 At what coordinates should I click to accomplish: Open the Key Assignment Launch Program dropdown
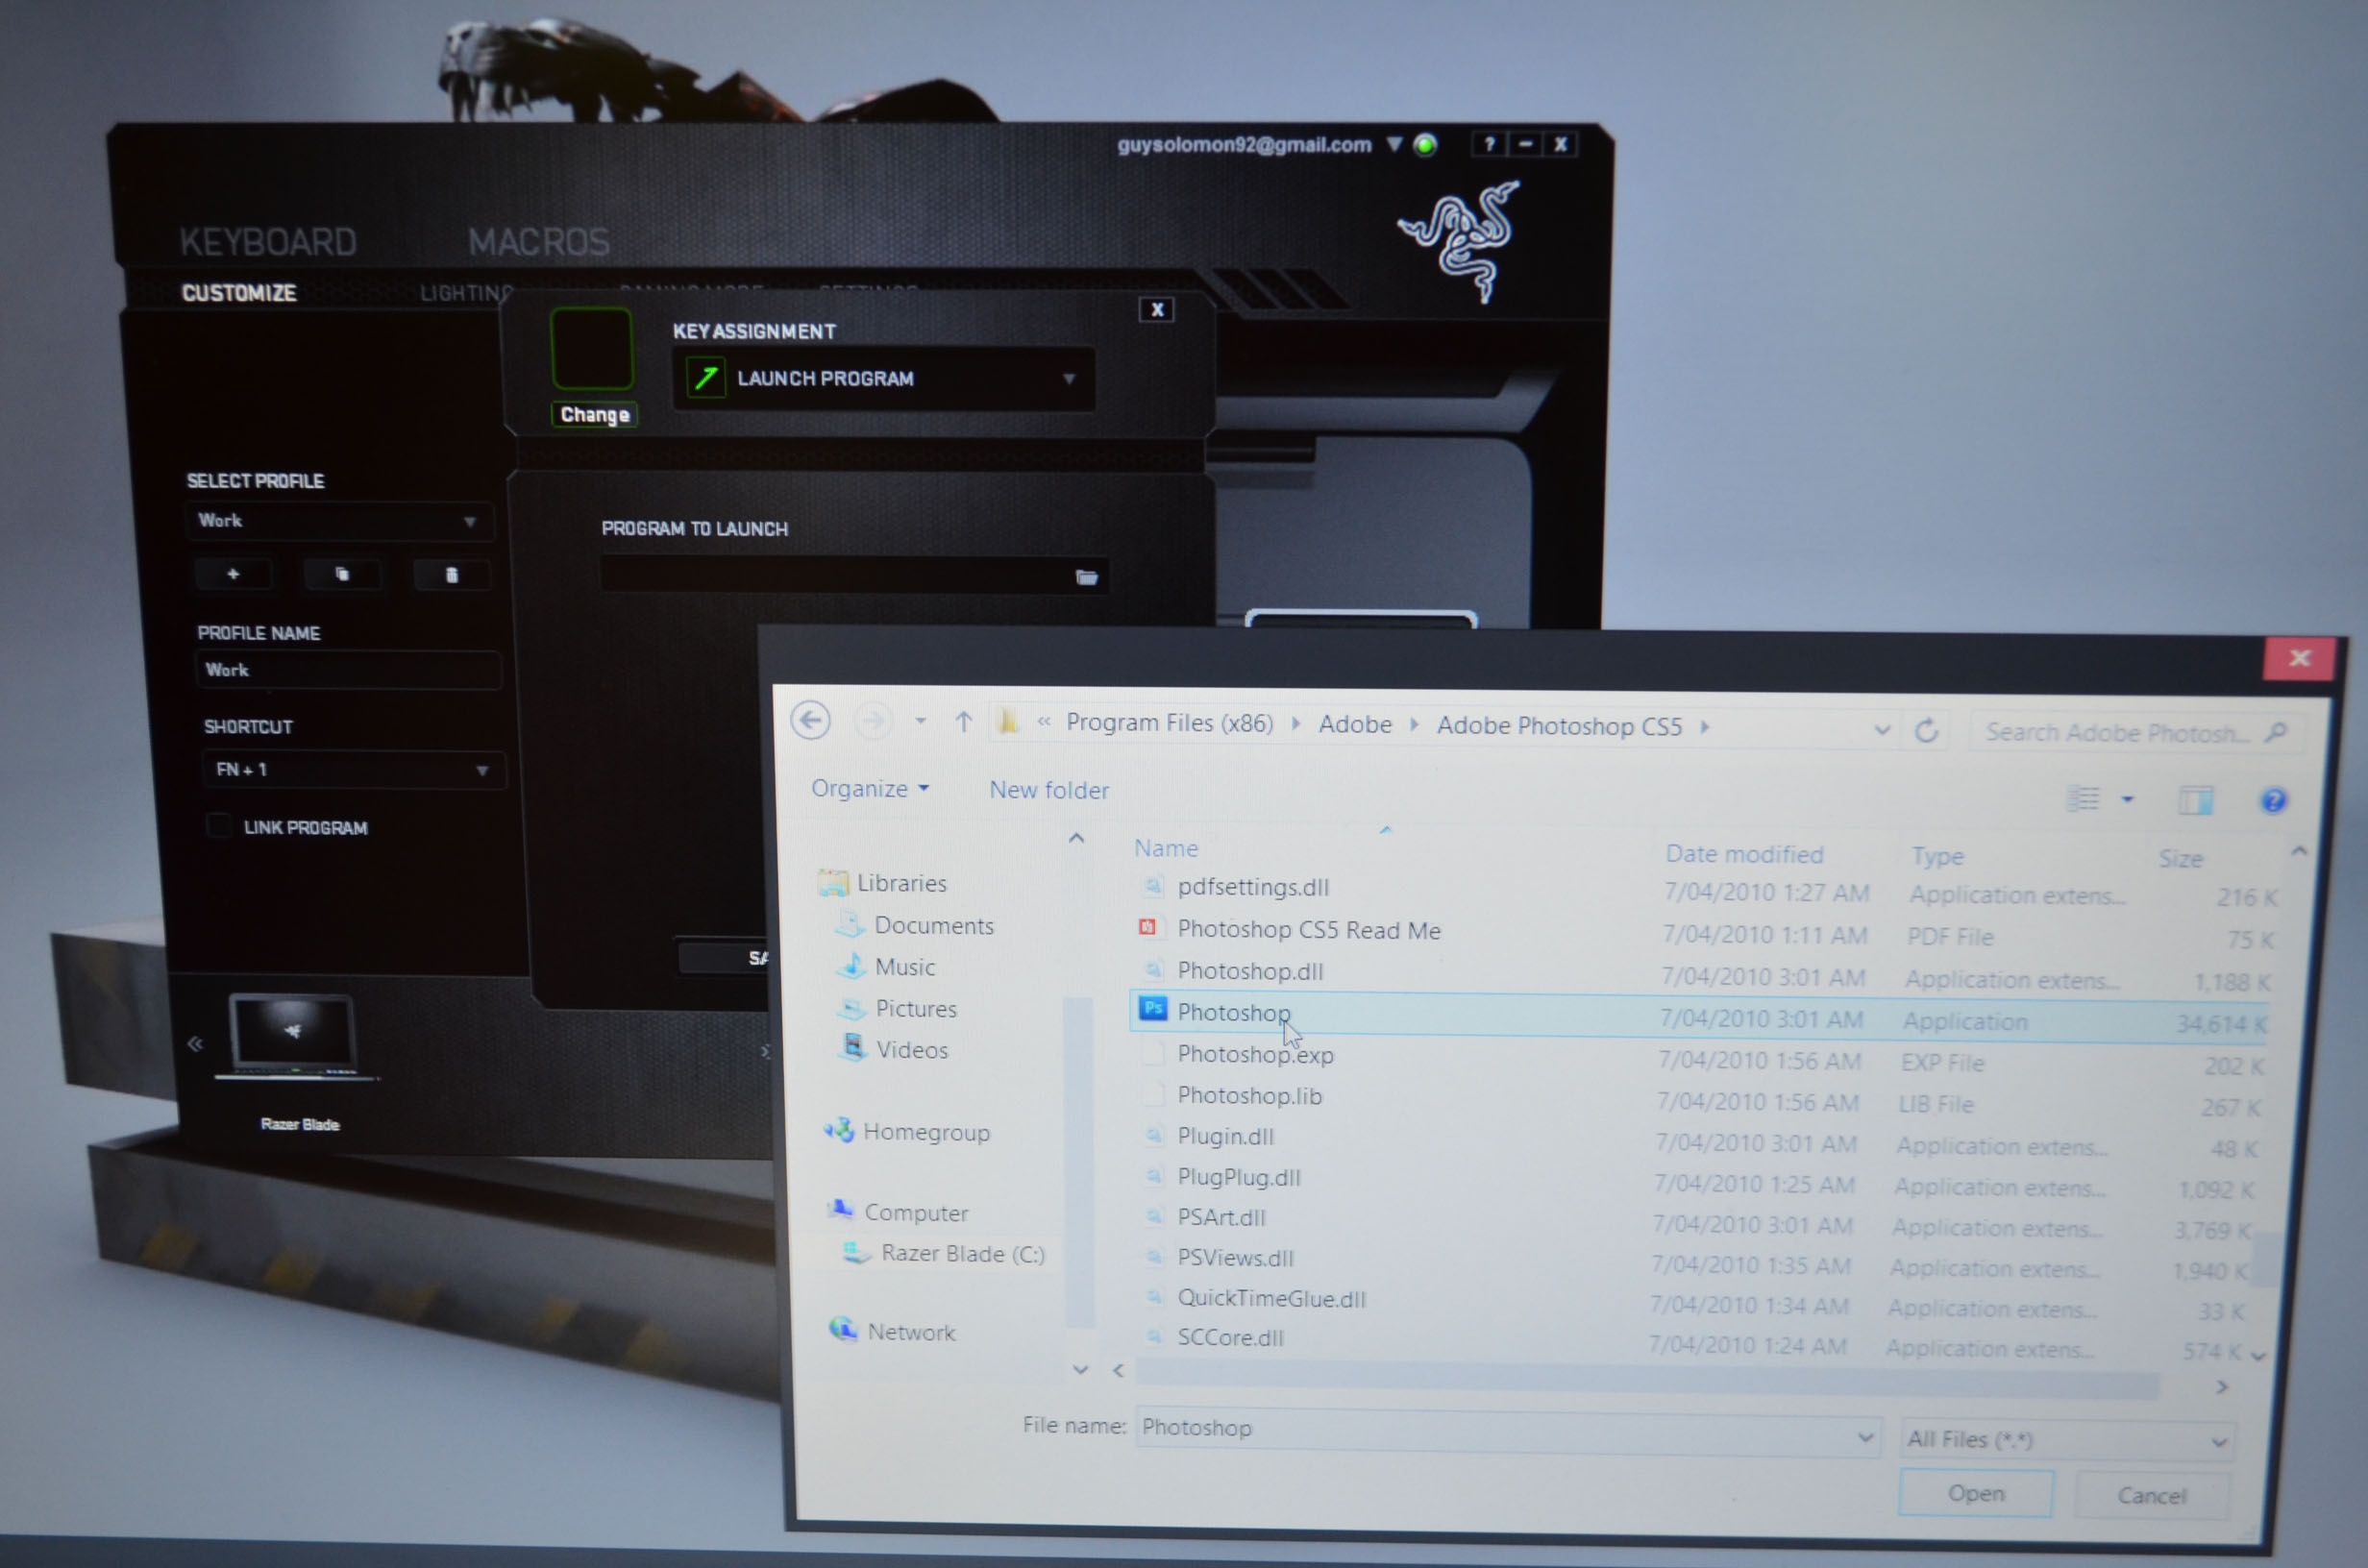[x=884, y=379]
